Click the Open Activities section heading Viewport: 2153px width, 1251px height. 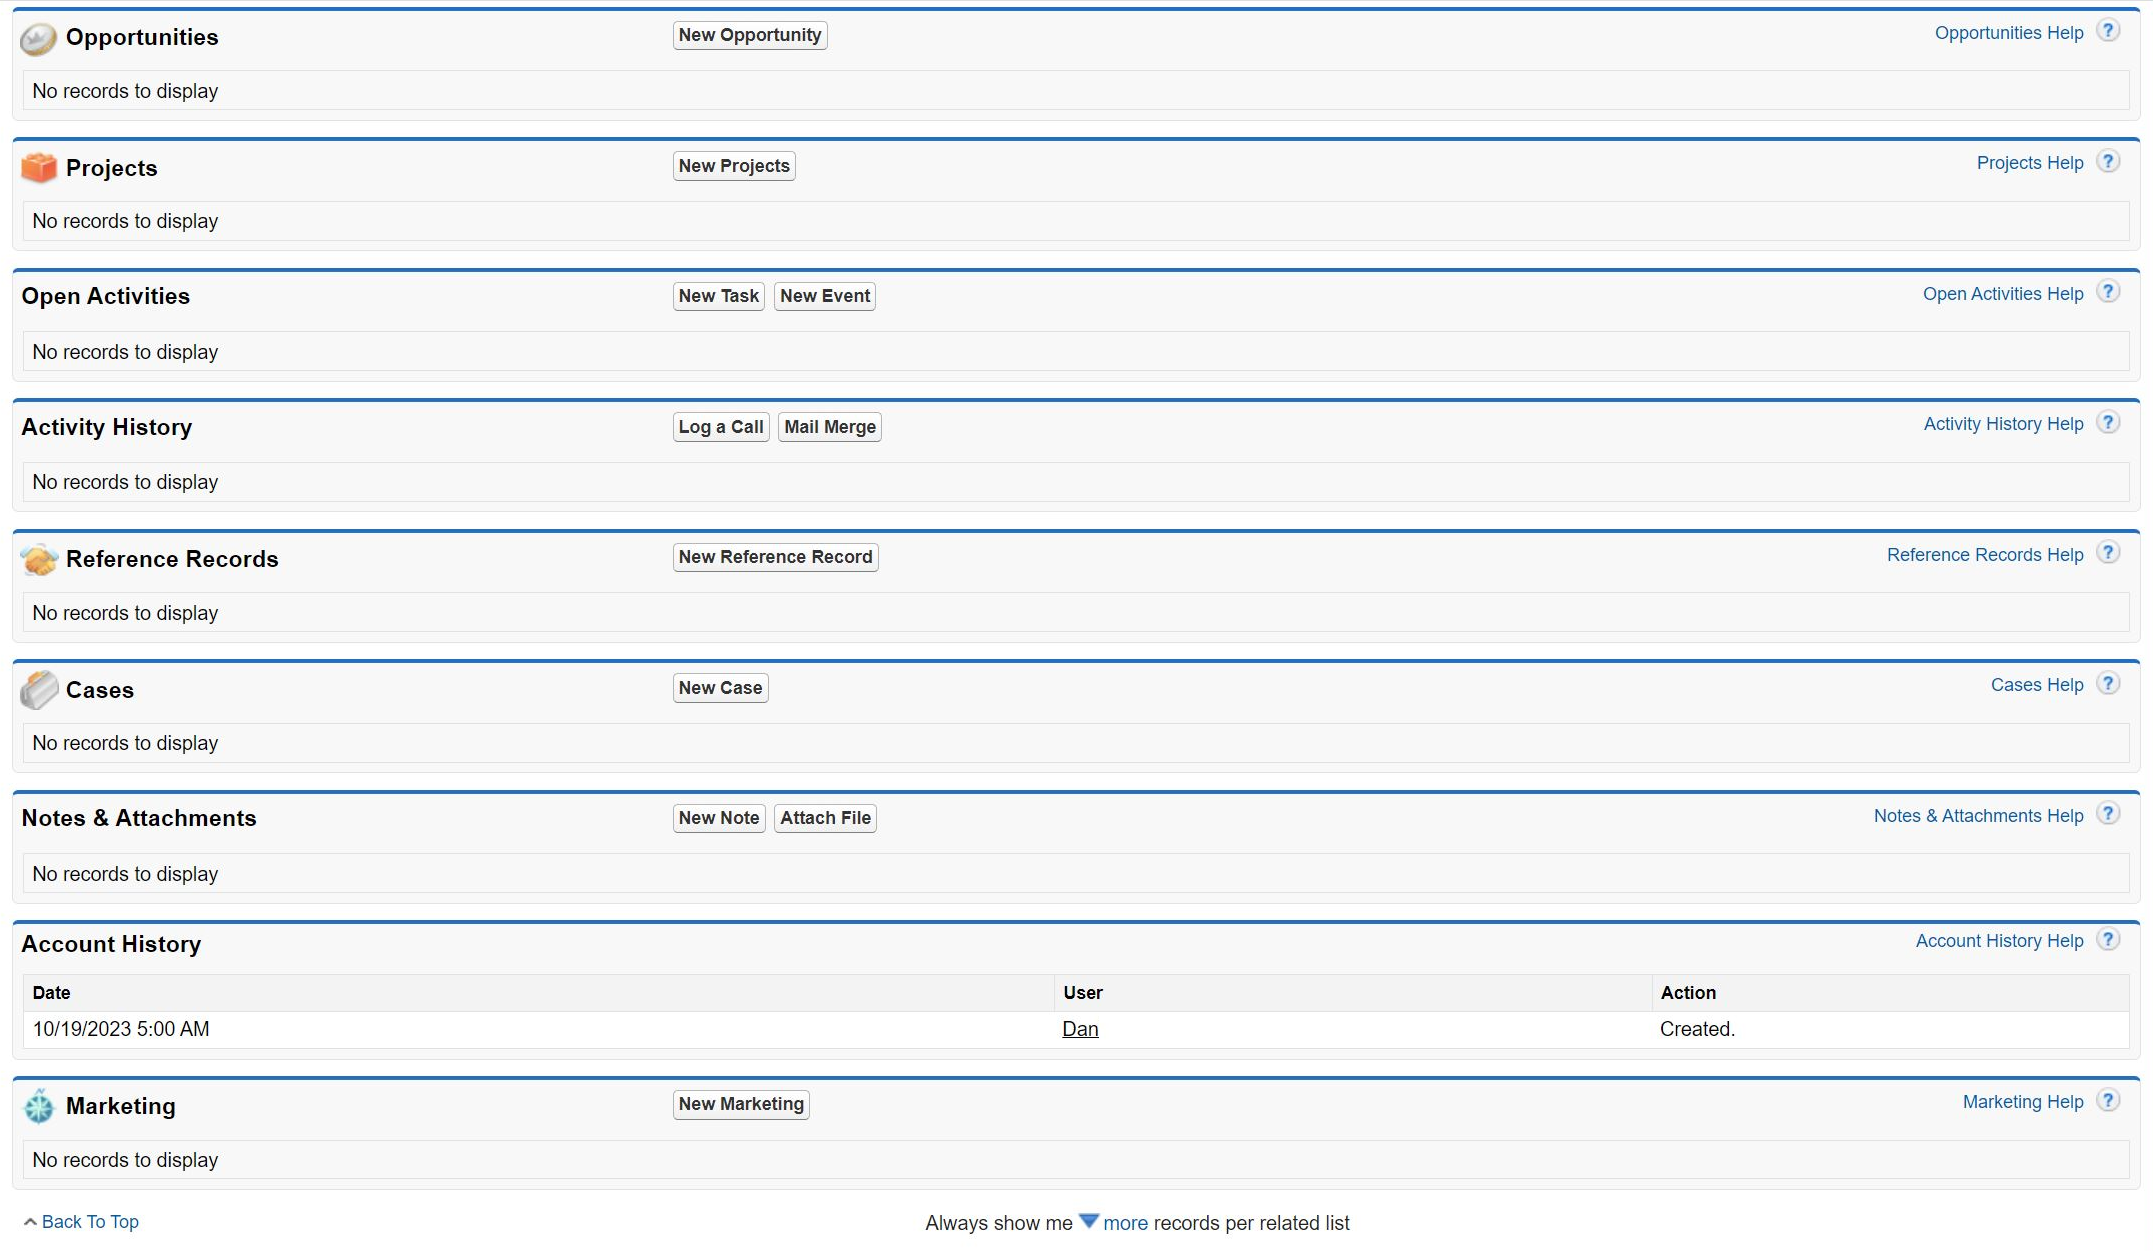[x=106, y=296]
